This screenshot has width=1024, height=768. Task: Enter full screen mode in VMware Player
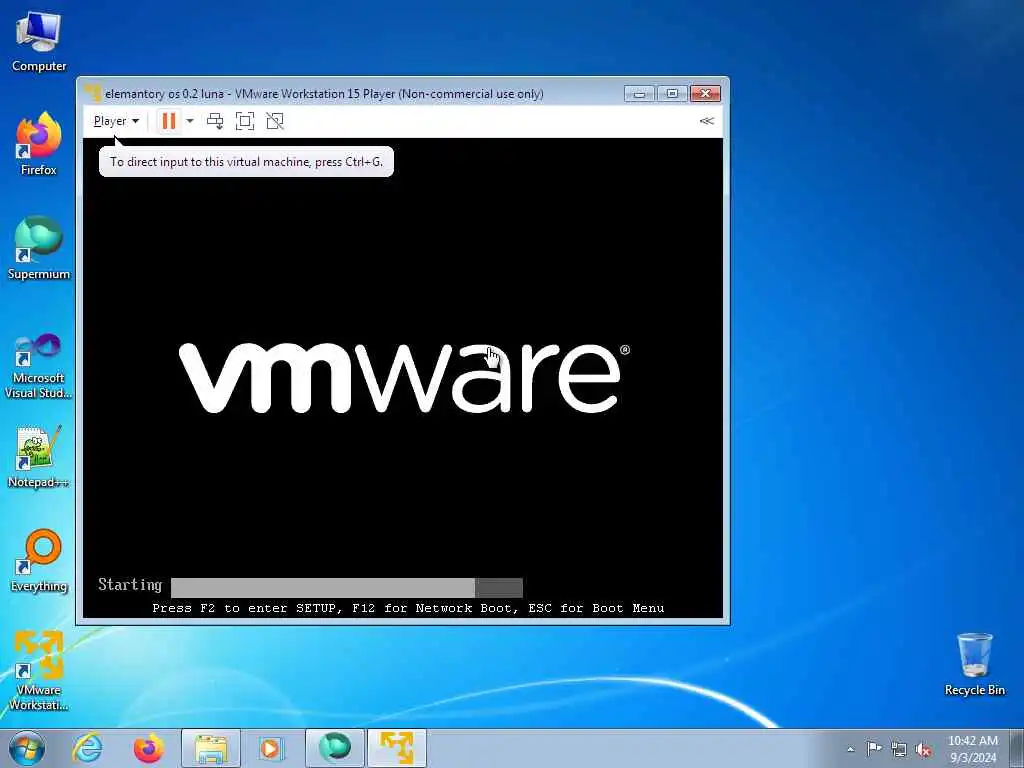(x=245, y=121)
